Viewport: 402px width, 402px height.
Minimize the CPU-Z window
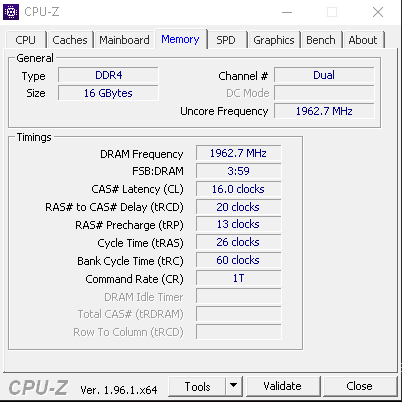287,12
